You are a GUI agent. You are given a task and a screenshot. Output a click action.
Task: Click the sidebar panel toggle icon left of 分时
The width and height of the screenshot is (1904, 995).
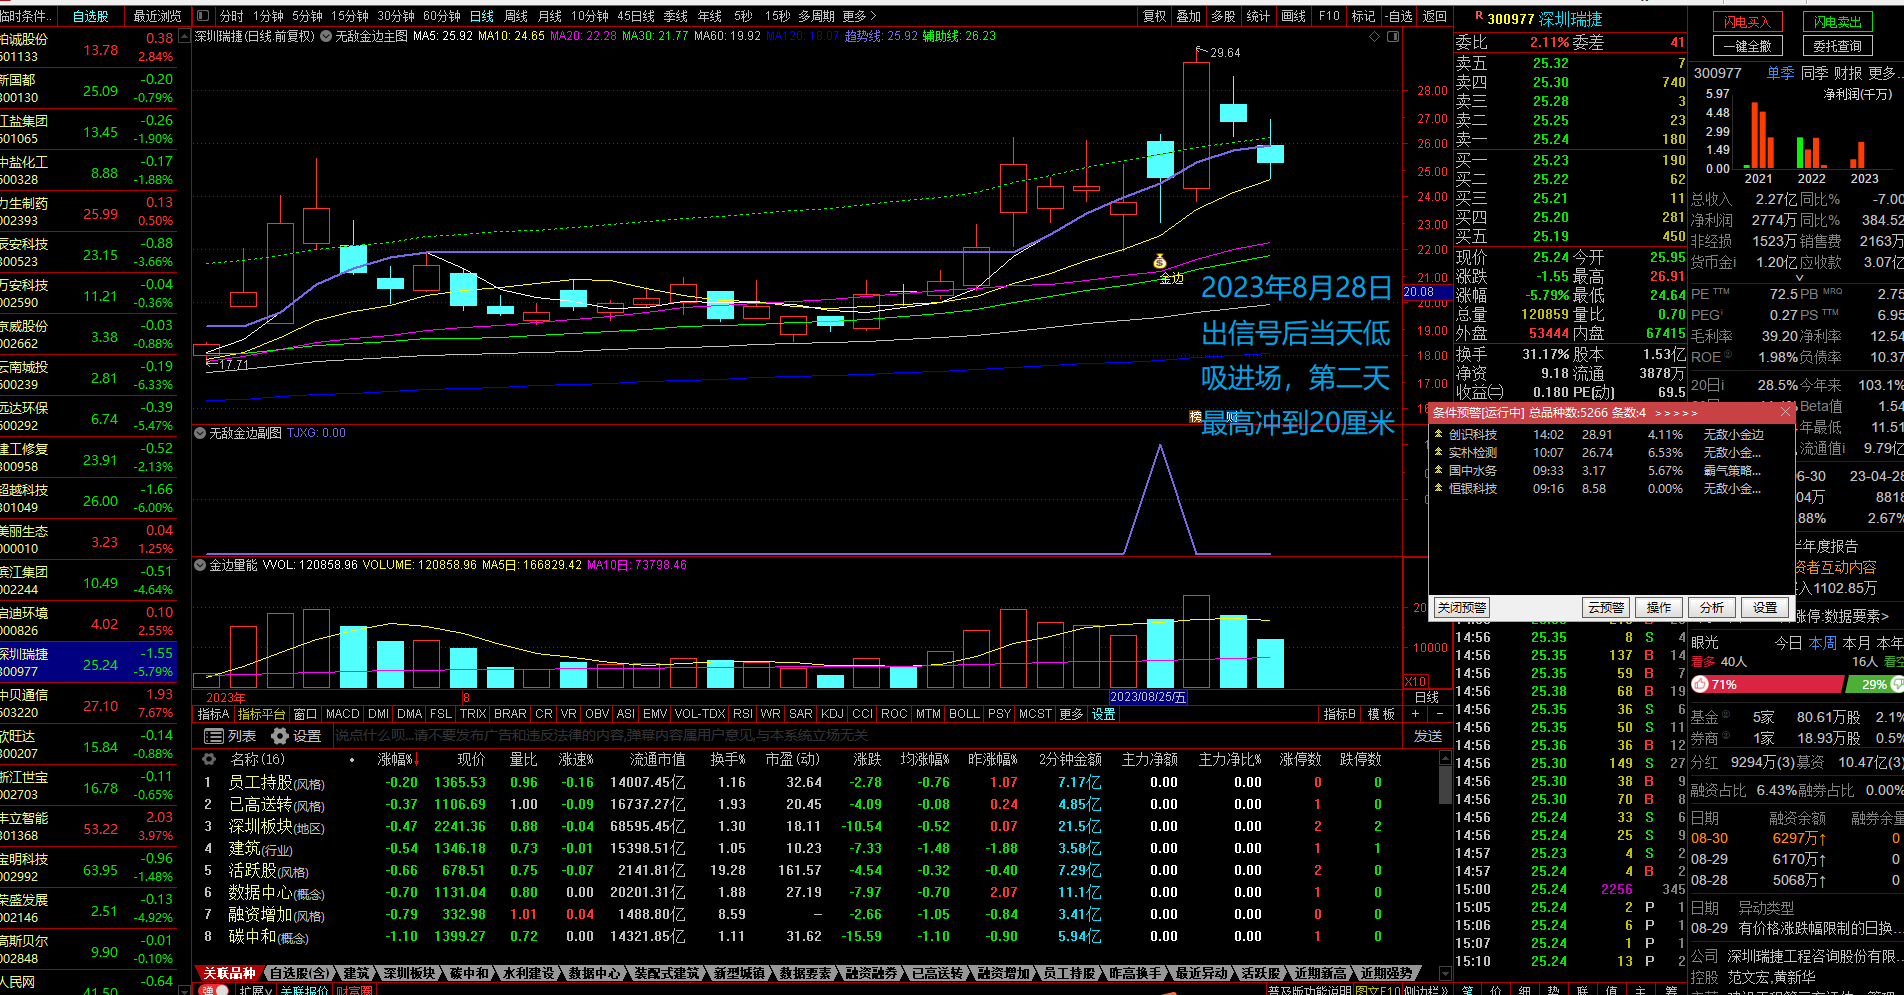[203, 16]
